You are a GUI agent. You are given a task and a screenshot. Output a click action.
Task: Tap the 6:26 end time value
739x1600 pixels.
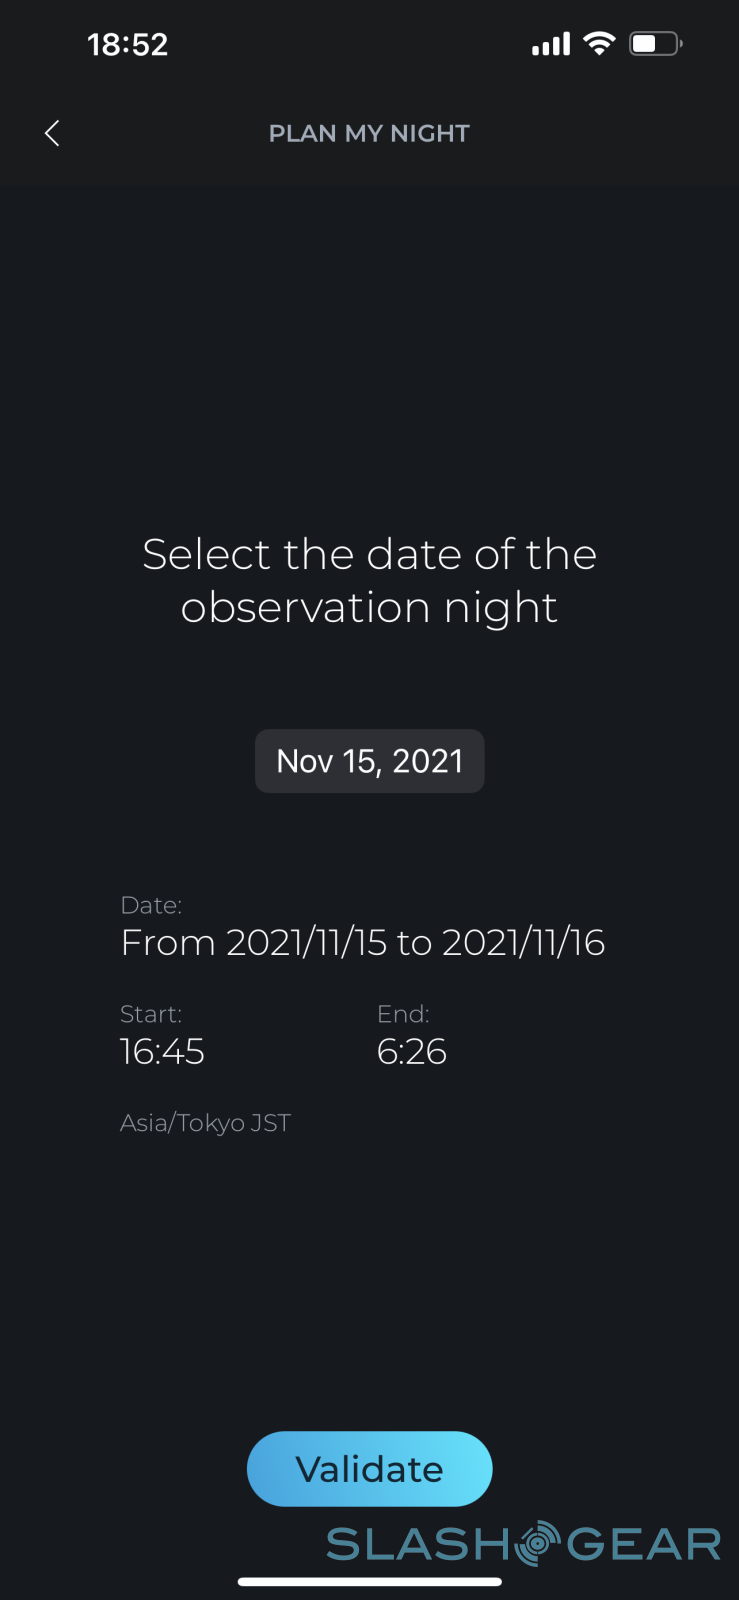point(411,1051)
